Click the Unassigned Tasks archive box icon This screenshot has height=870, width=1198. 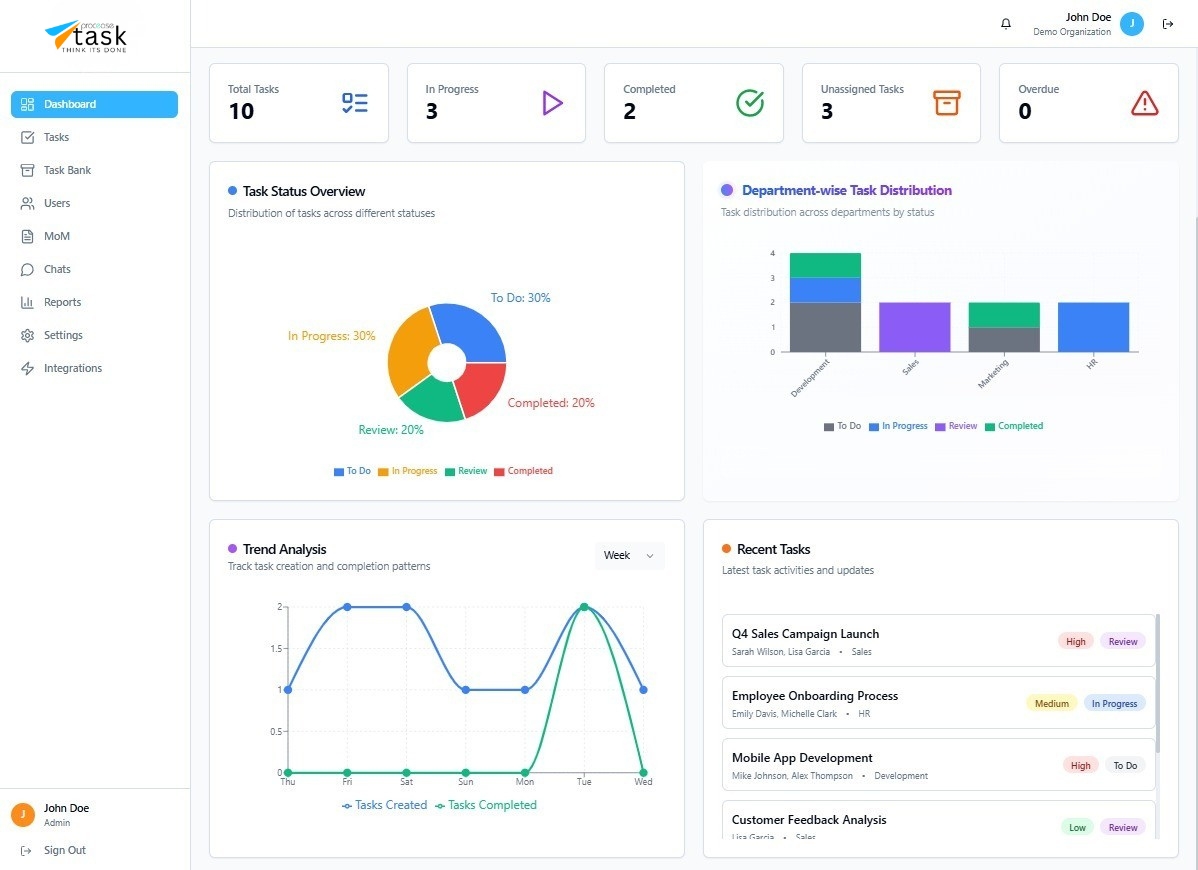point(947,102)
